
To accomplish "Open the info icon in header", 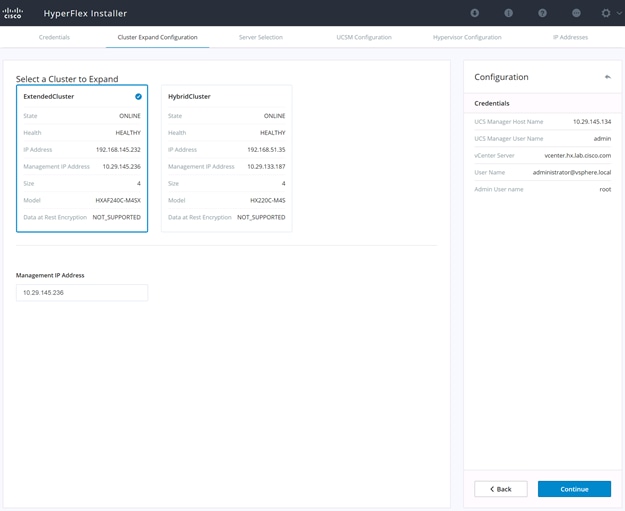I will click(508, 13).
